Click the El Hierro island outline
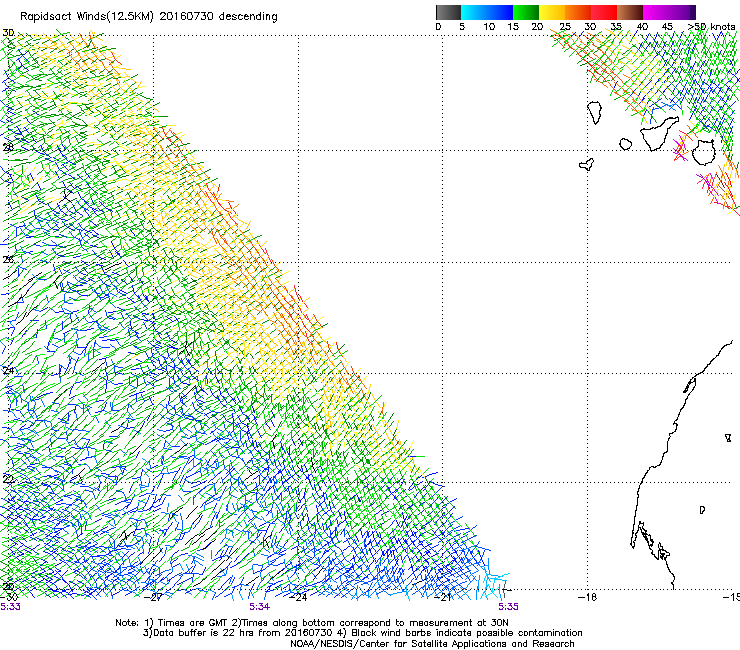 [x=587, y=164]
